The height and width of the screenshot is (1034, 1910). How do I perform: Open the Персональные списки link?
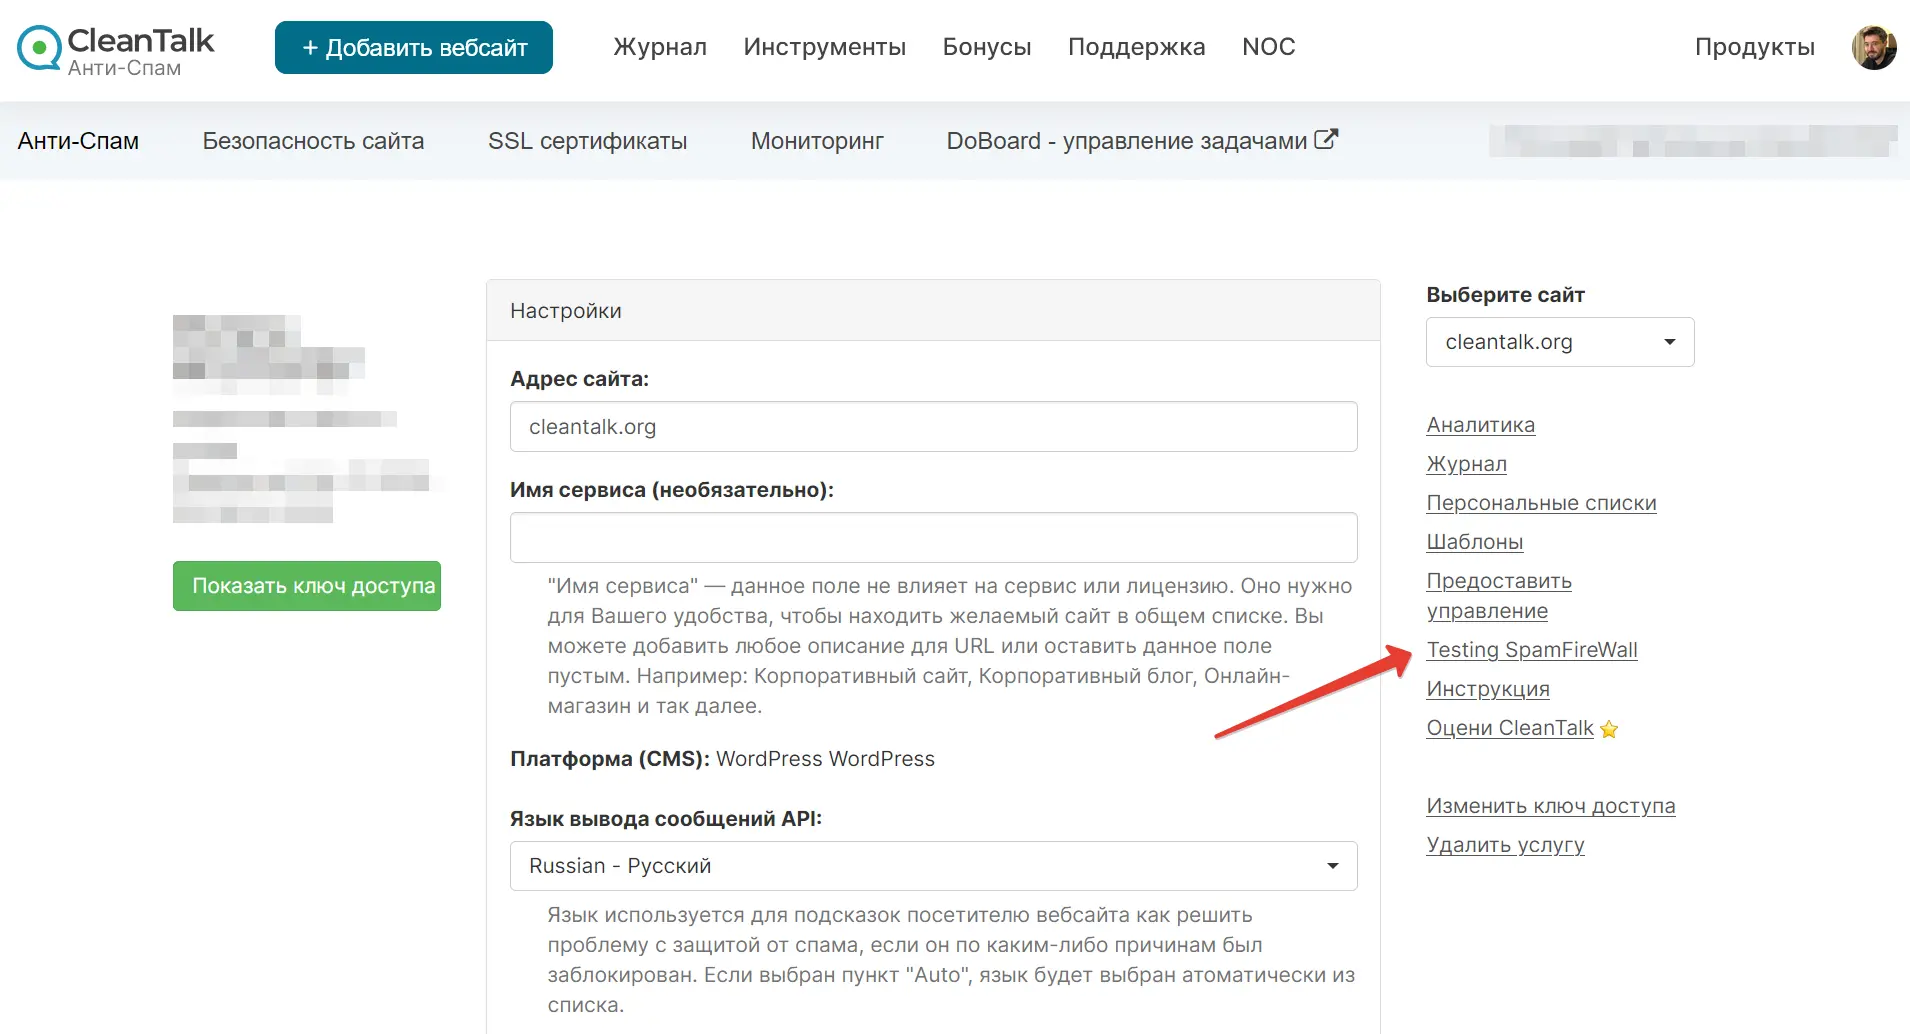tap(1542, 503)
